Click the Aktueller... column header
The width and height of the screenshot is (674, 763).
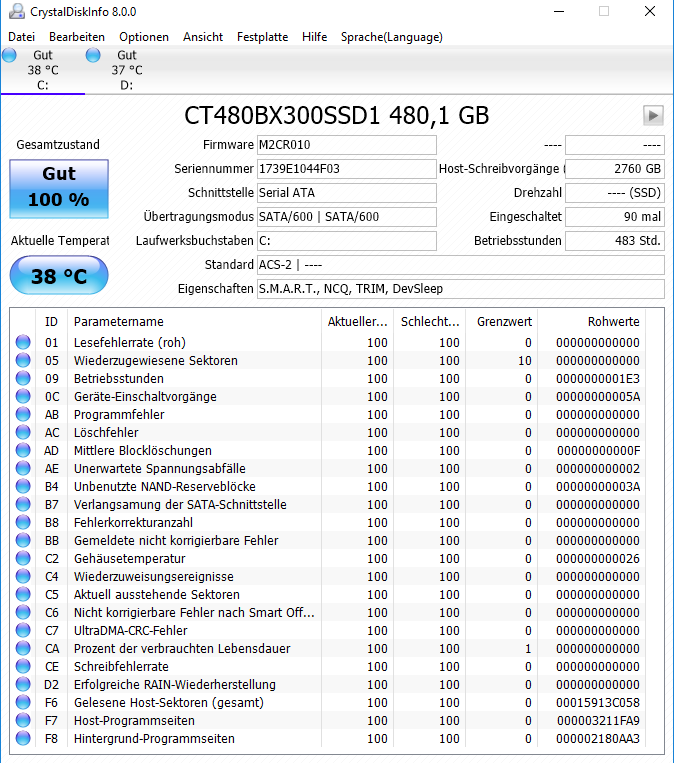357,322
